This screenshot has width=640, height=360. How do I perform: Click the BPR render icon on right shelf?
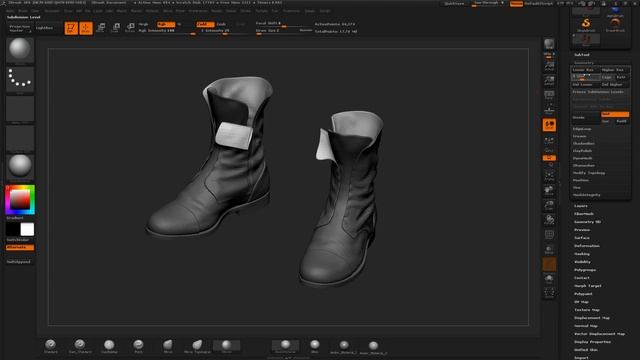(x=549, y=45)
